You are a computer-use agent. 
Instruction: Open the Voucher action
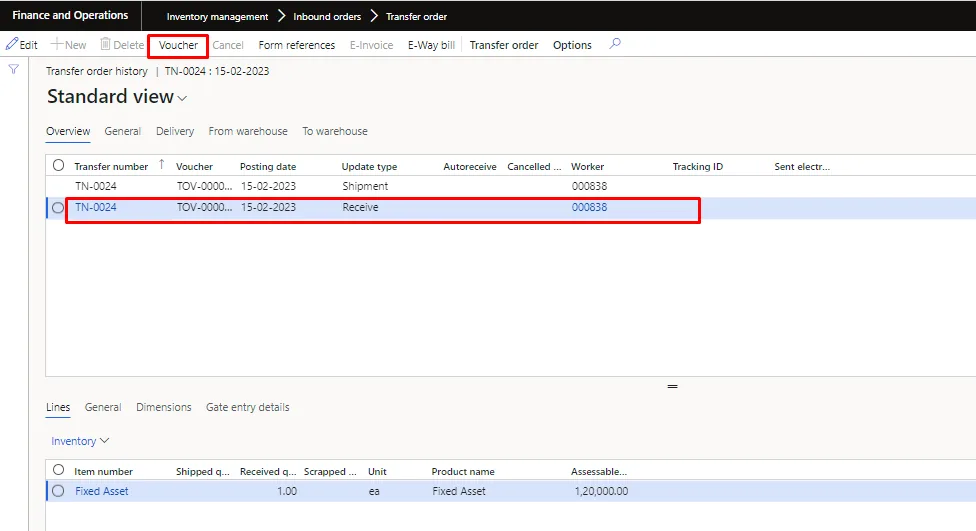[178, 45]
